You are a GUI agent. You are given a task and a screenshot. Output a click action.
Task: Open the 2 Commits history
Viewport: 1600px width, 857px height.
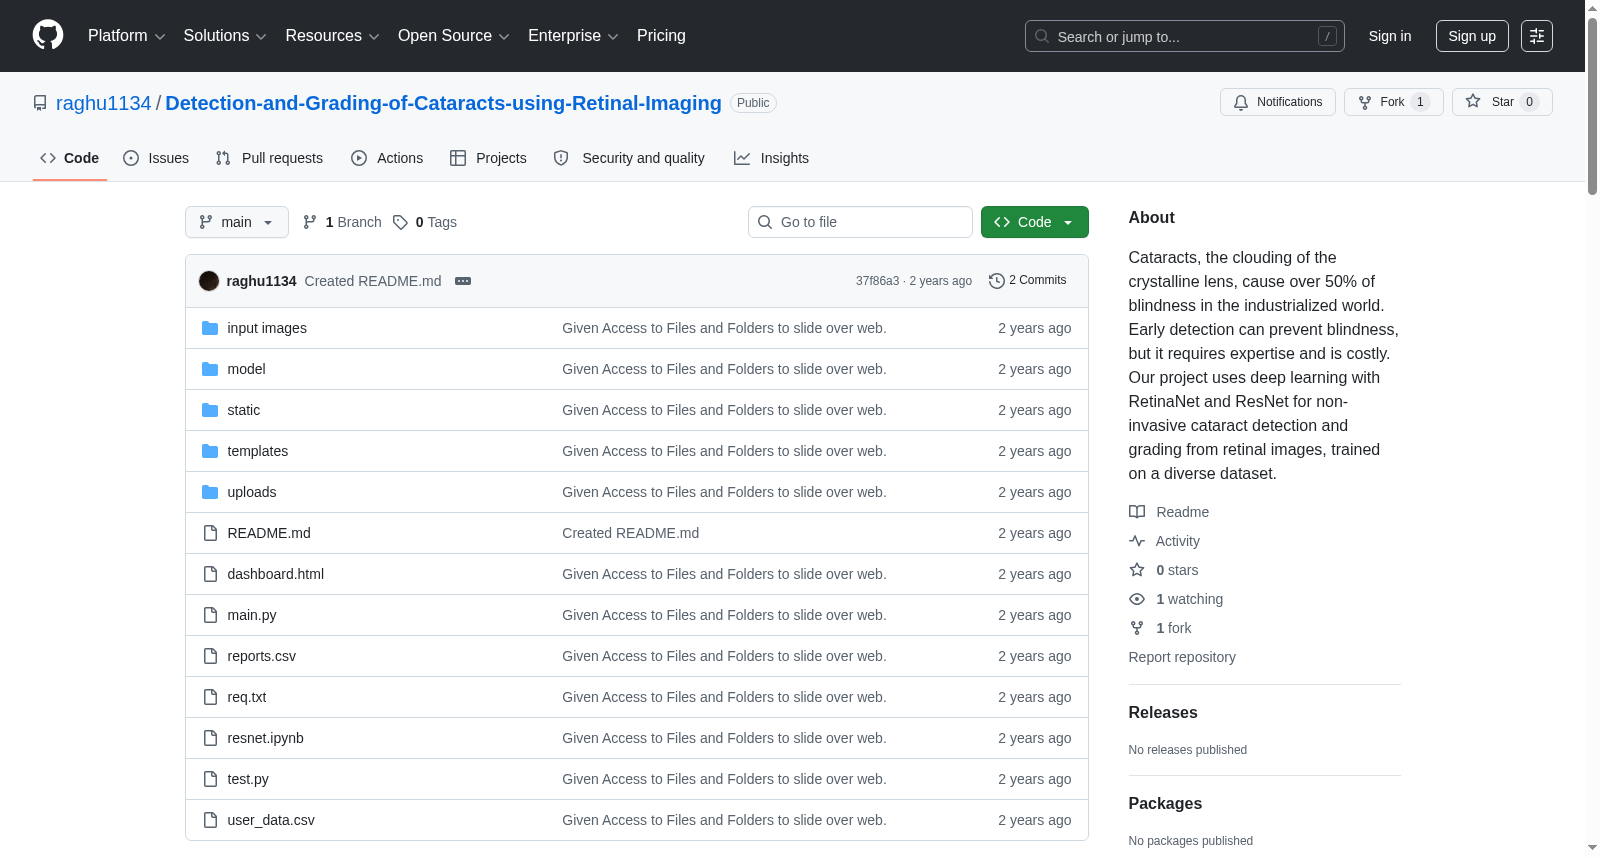(1027, 280)
